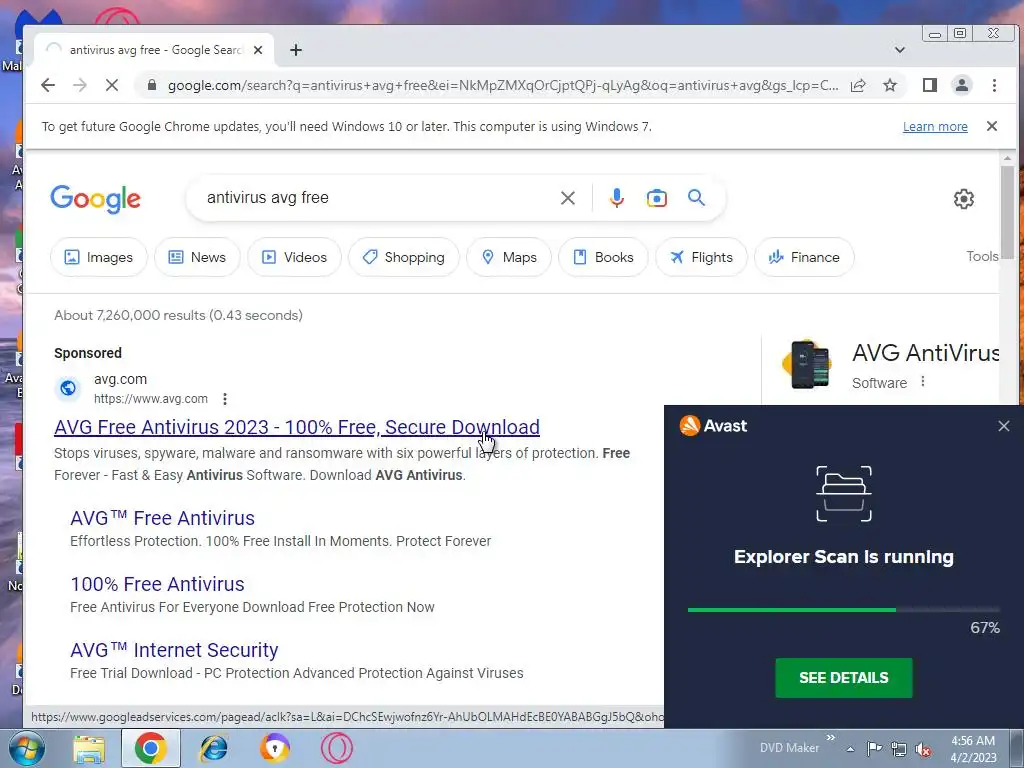Bookmark this page with the star
This screenshot has width=1024, height=768.
coord(889,85)
